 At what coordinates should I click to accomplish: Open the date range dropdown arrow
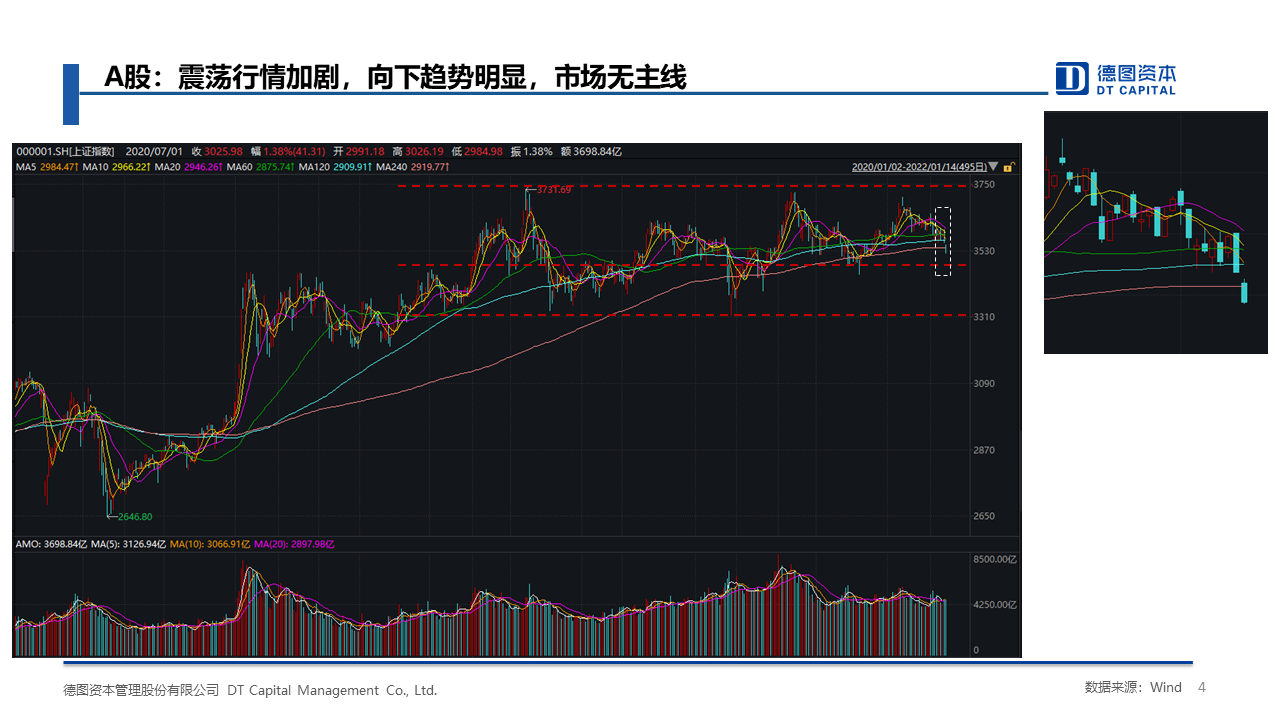pos(995,168)
